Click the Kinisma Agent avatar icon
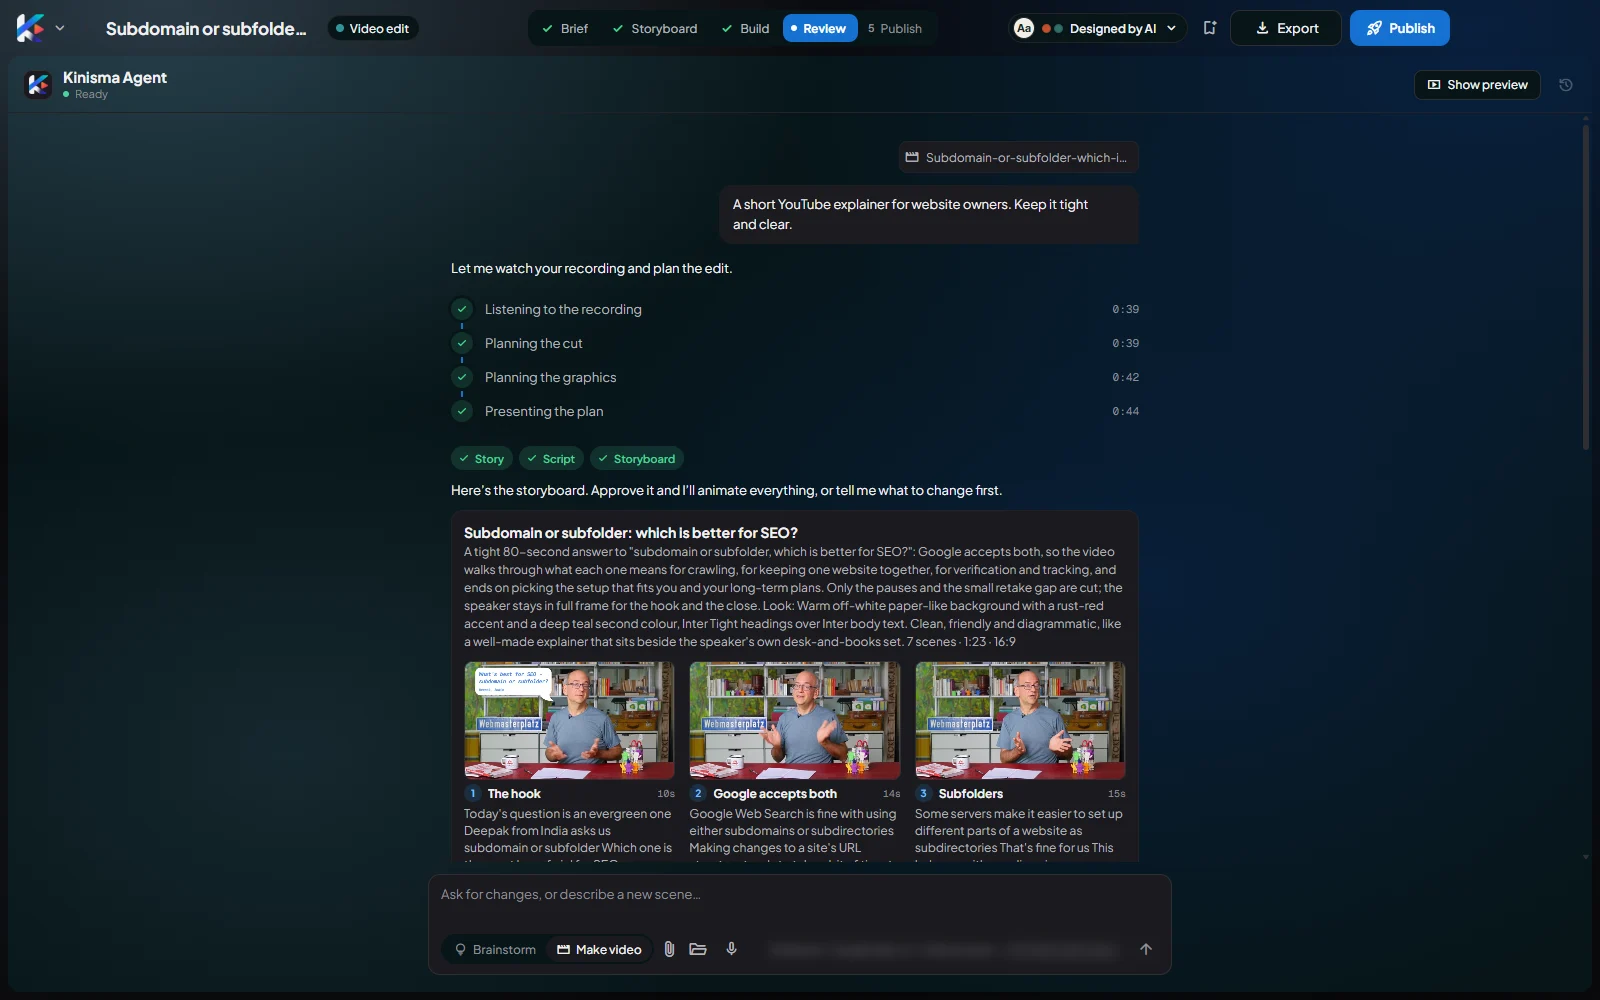The width and height of the screenshot is (1600, 1000). pyautogui.click(x=38, y=85)
